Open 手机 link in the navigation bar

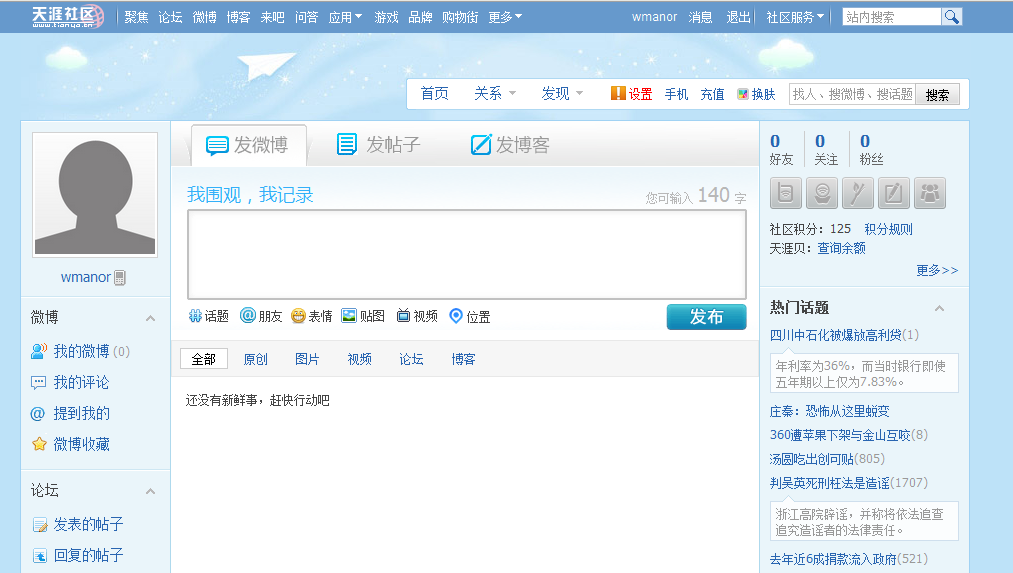(676, 94)
